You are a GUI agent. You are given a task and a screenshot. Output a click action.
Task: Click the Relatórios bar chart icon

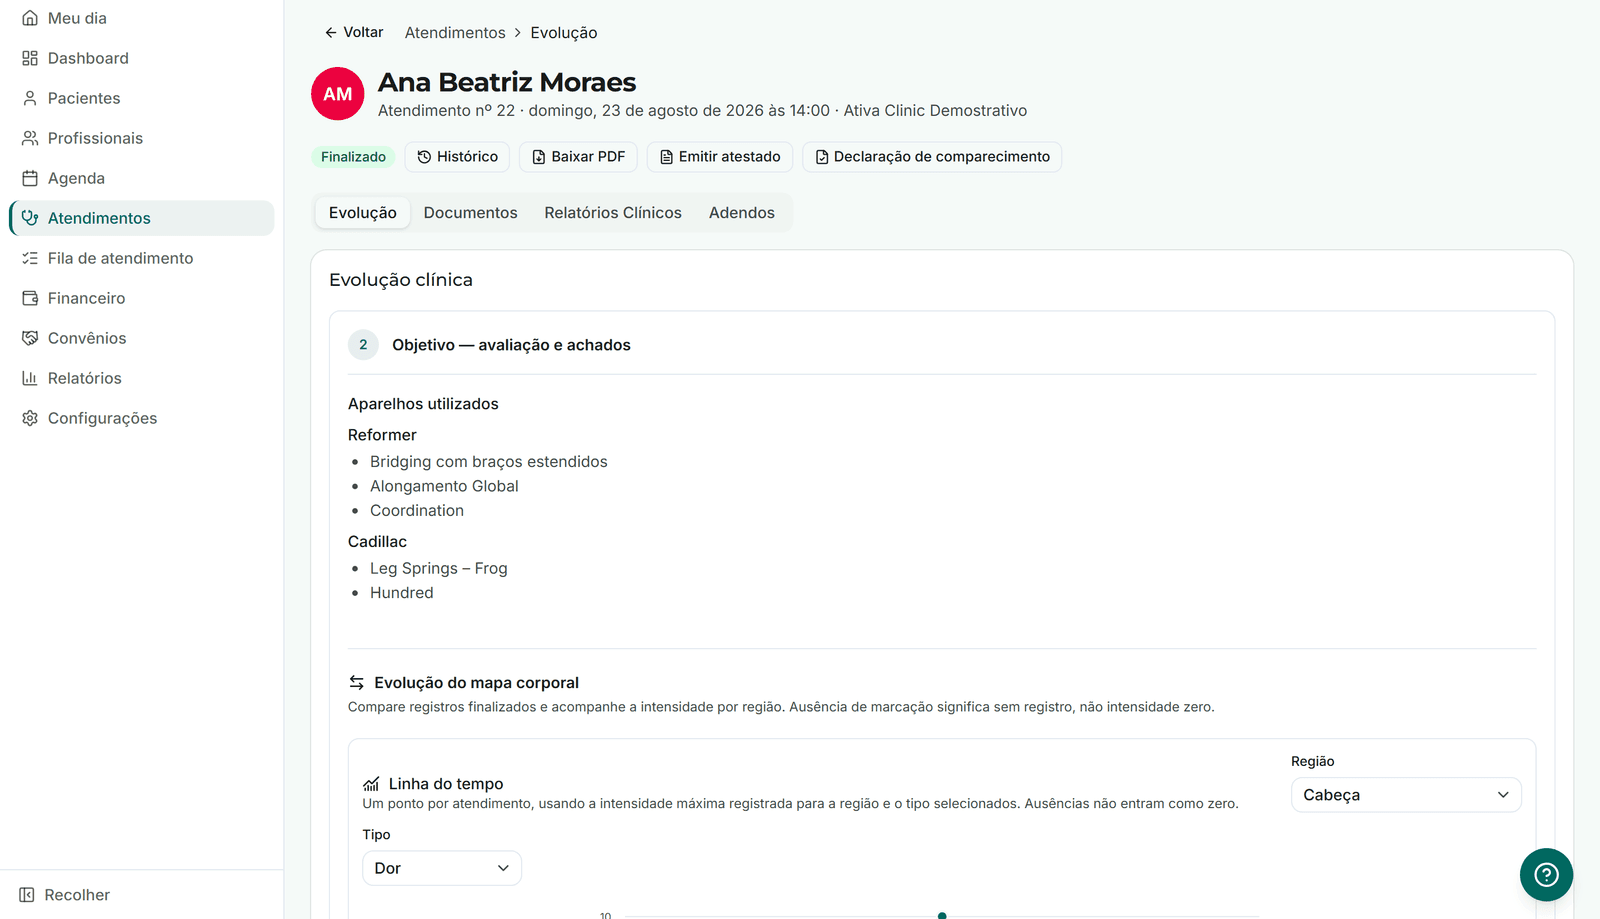pos(30,378)
